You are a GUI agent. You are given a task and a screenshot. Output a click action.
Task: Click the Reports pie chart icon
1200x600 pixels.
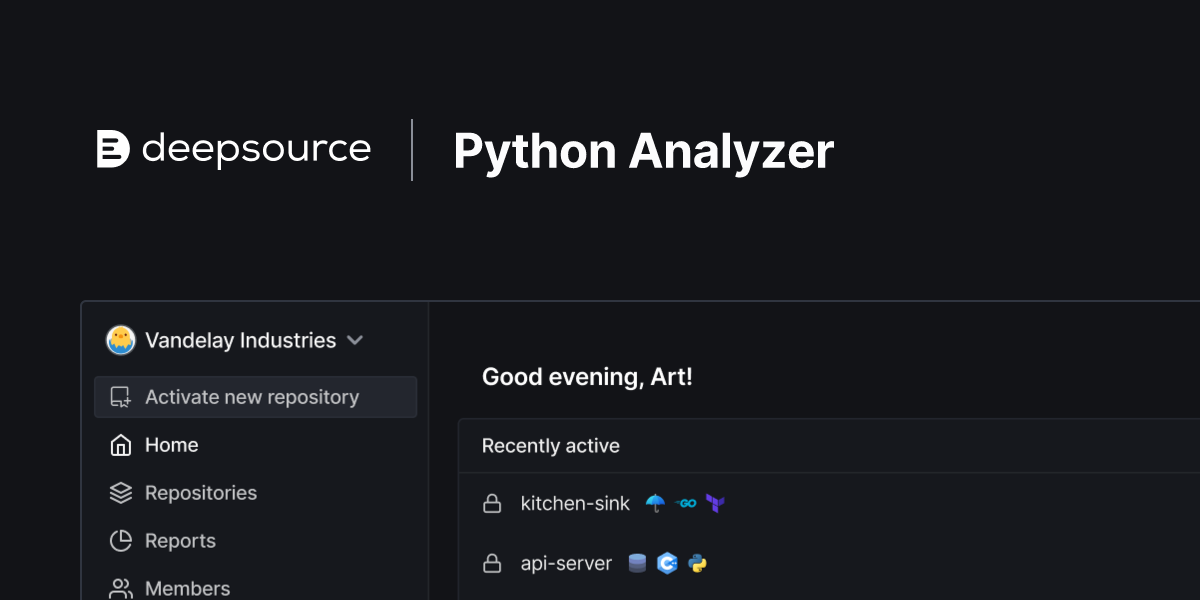click(121, 541)
